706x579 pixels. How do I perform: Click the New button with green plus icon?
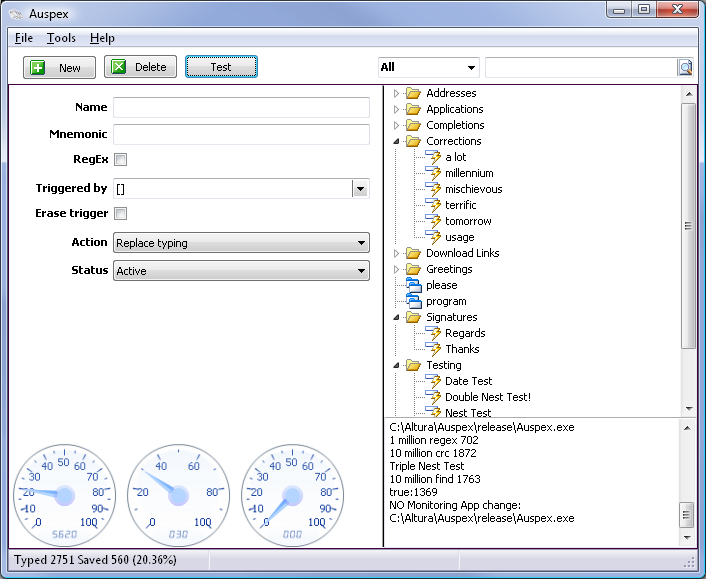click(59, 68)
